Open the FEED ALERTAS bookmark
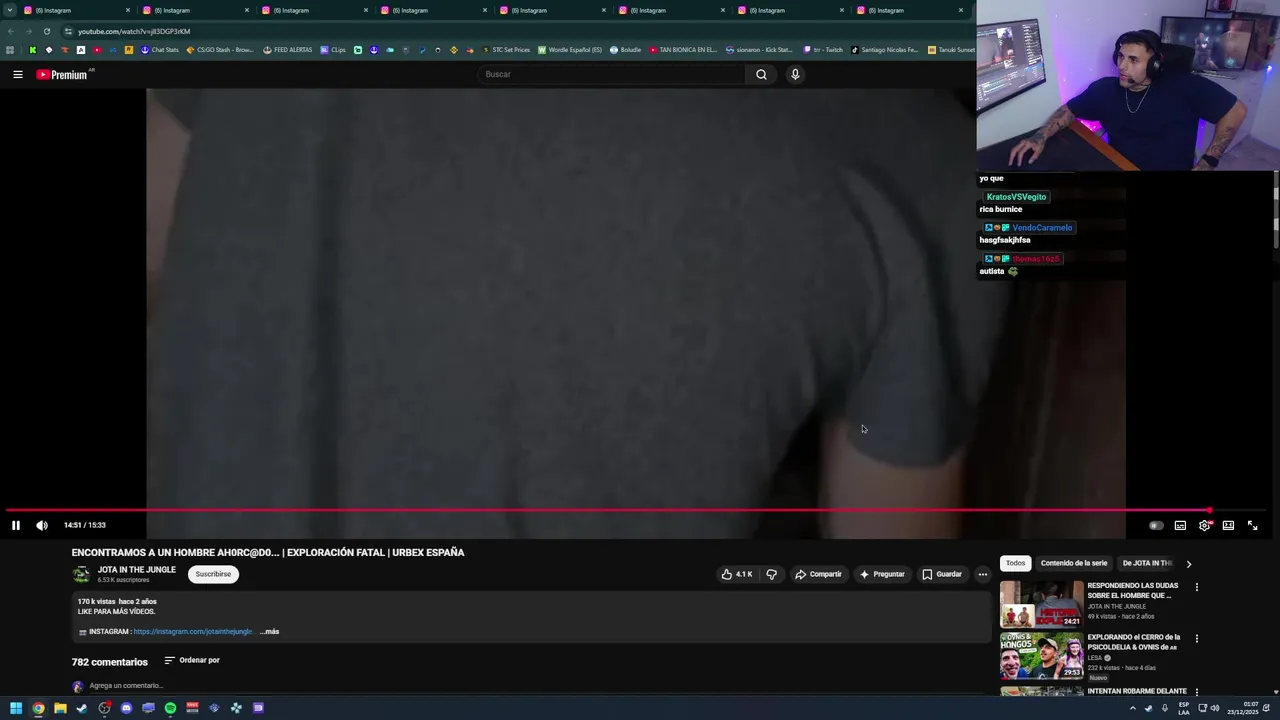Screen dimensions: 1280x720 coord(288,50)
